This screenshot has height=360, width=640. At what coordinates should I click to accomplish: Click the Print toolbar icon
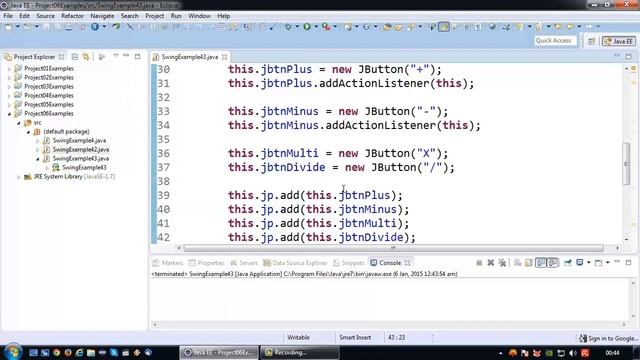69,27
